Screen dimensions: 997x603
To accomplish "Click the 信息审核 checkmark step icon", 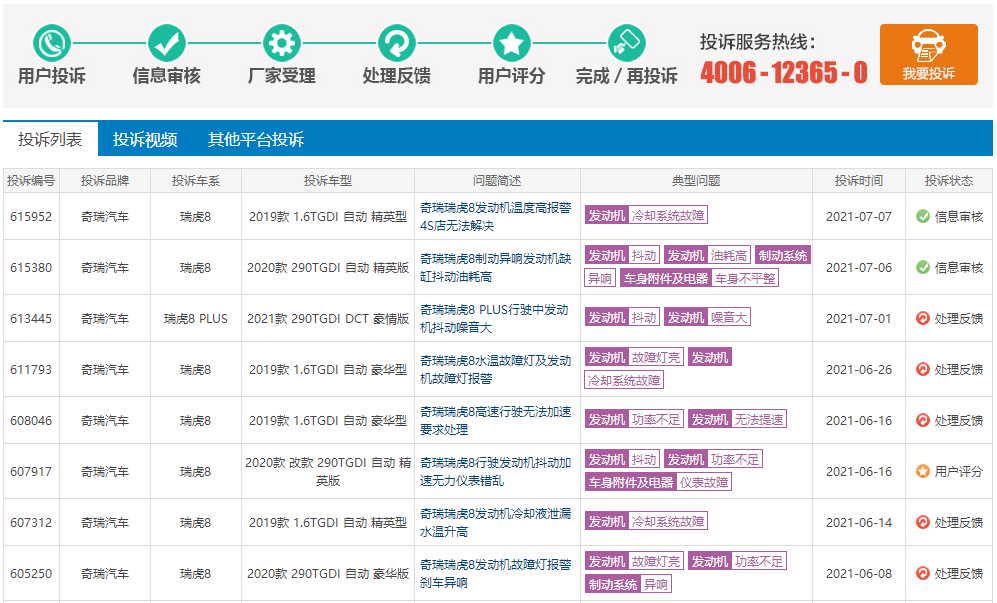I will (x=167, y=43).
